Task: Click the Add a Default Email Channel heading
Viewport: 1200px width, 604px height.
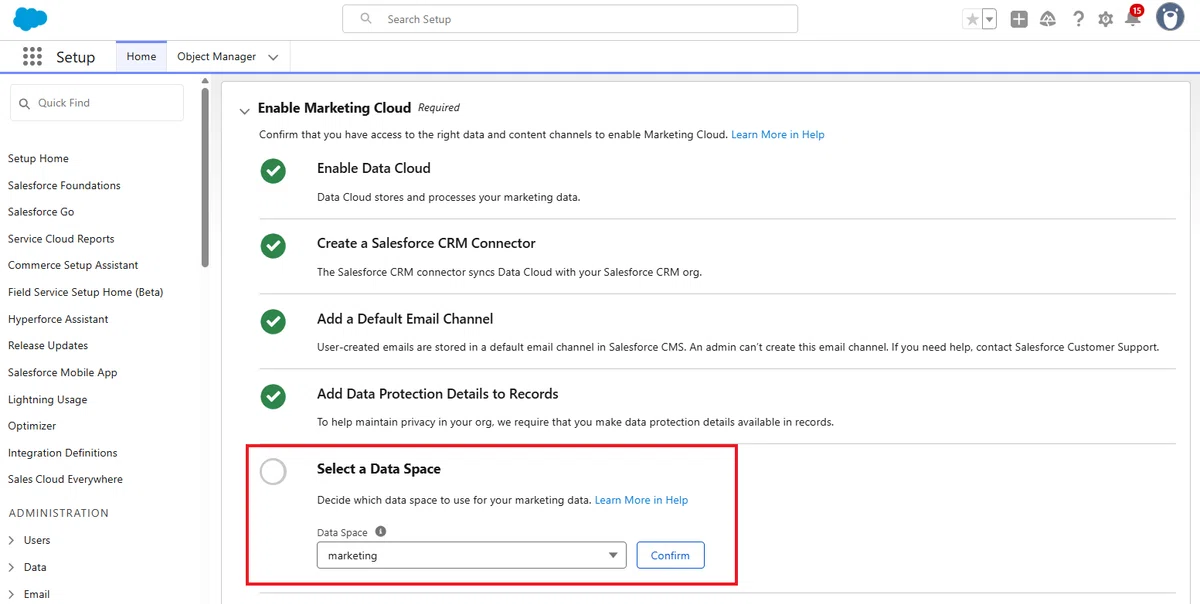Action: click(x=405, y=318)
